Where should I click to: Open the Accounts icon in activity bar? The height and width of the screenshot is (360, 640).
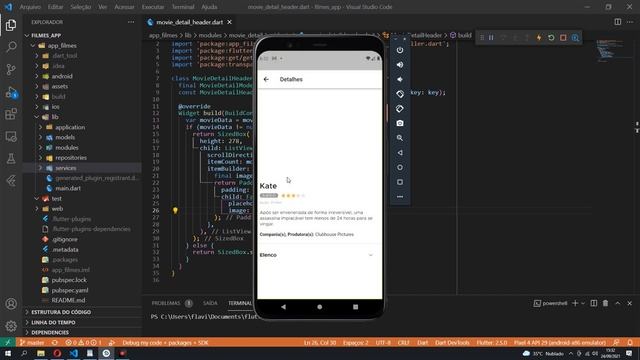11,304
